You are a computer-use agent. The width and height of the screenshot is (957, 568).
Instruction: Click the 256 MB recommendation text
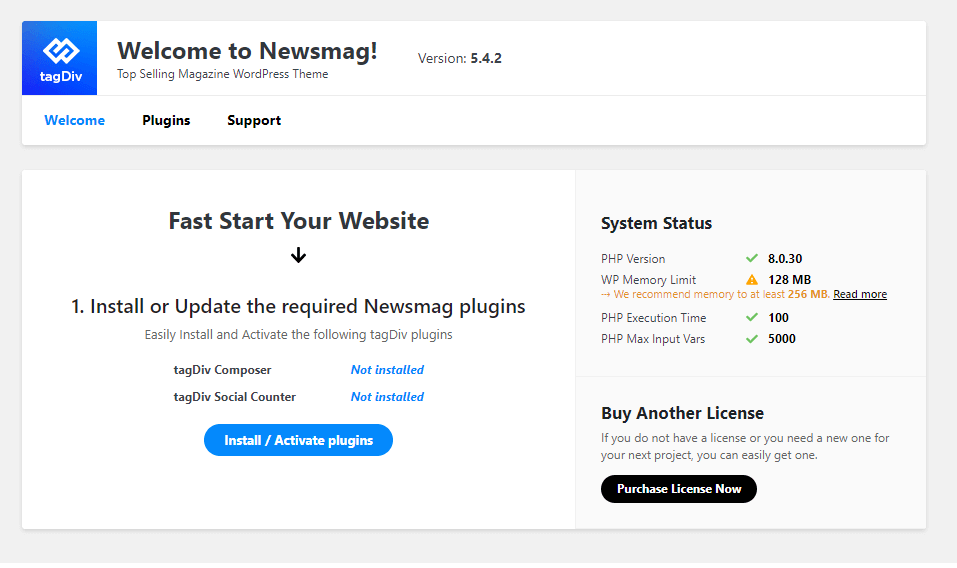(x=807, y=294)
